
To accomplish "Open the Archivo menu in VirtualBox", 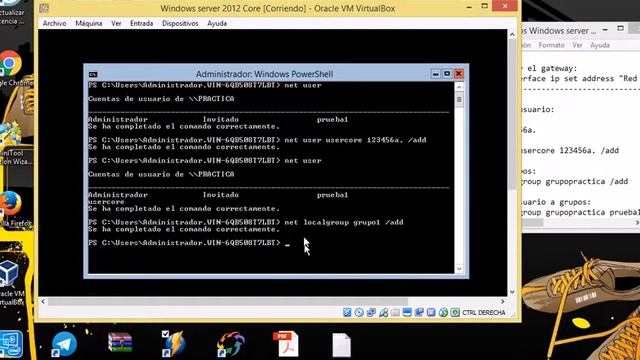I will click(54, 24).
